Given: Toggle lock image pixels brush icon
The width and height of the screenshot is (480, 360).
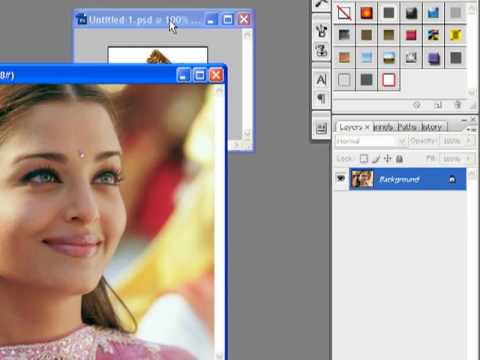Looking at the screenshot, I should click(376, 159).
